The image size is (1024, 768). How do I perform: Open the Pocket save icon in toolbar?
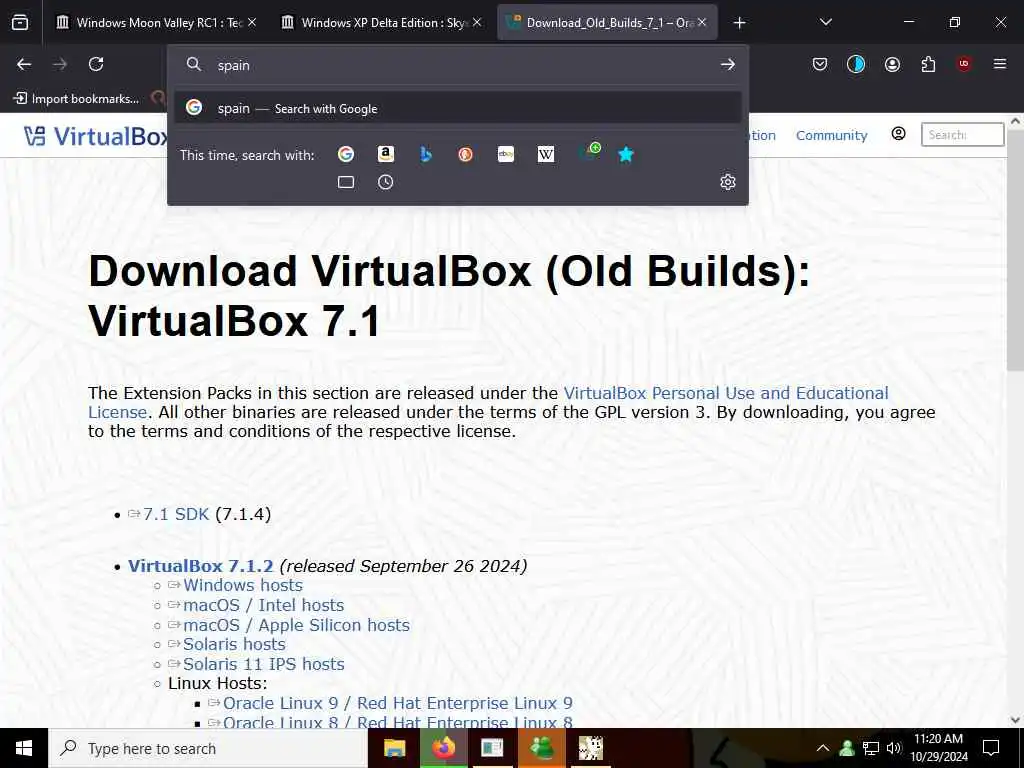[x=820, y=64]
